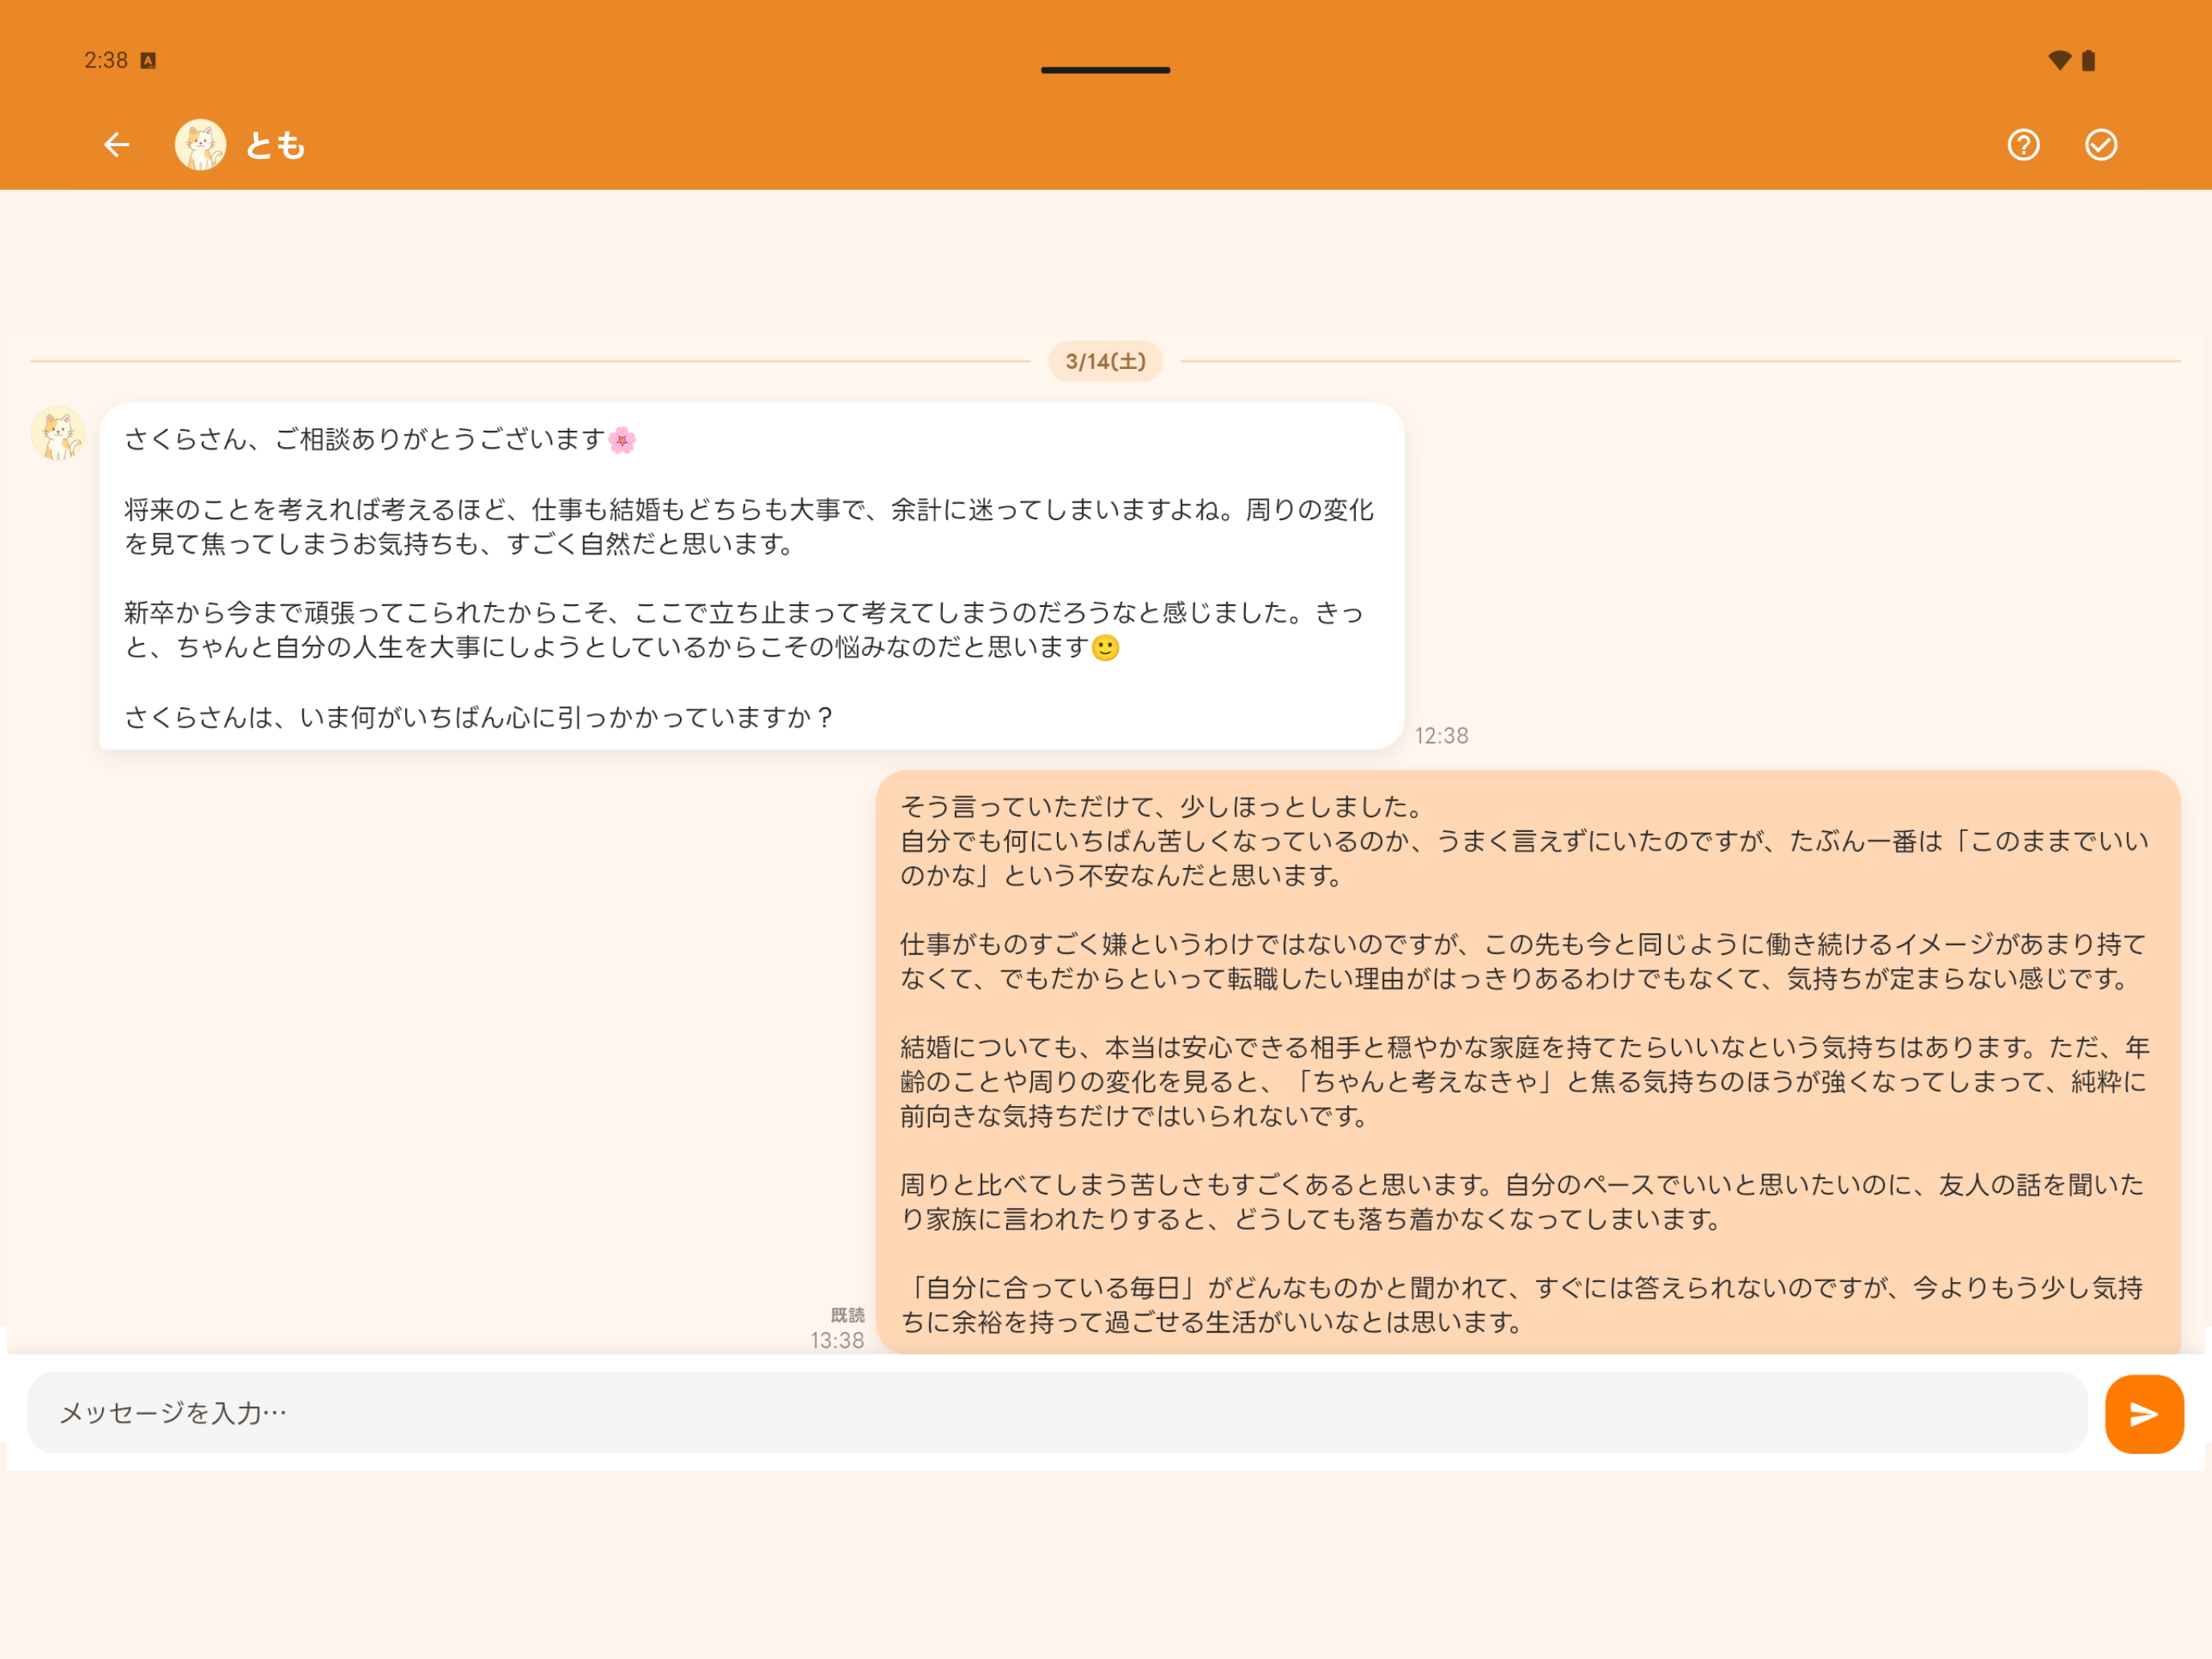This screenshot has width=2212, height=1659.
Task: Tap the contact name とも in header
Action: (275, 146)
